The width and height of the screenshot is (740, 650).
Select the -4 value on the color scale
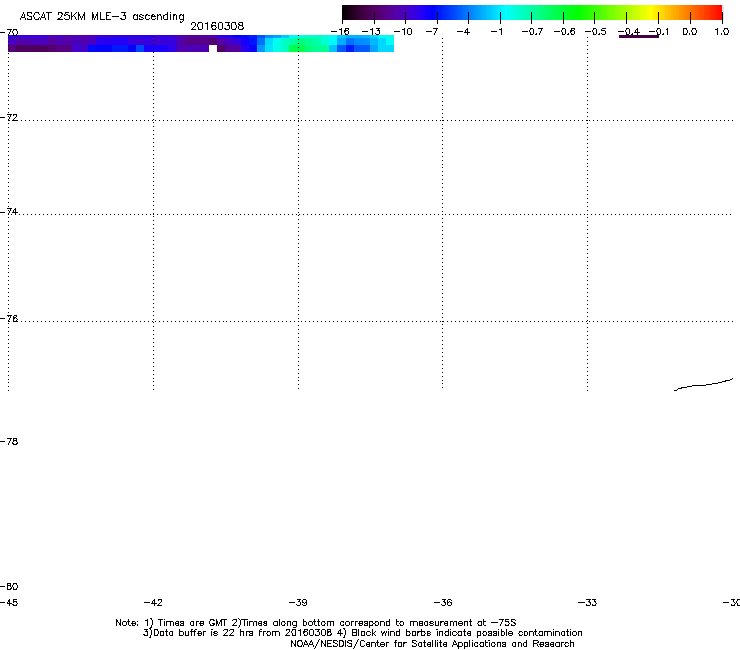click(463, 32)
